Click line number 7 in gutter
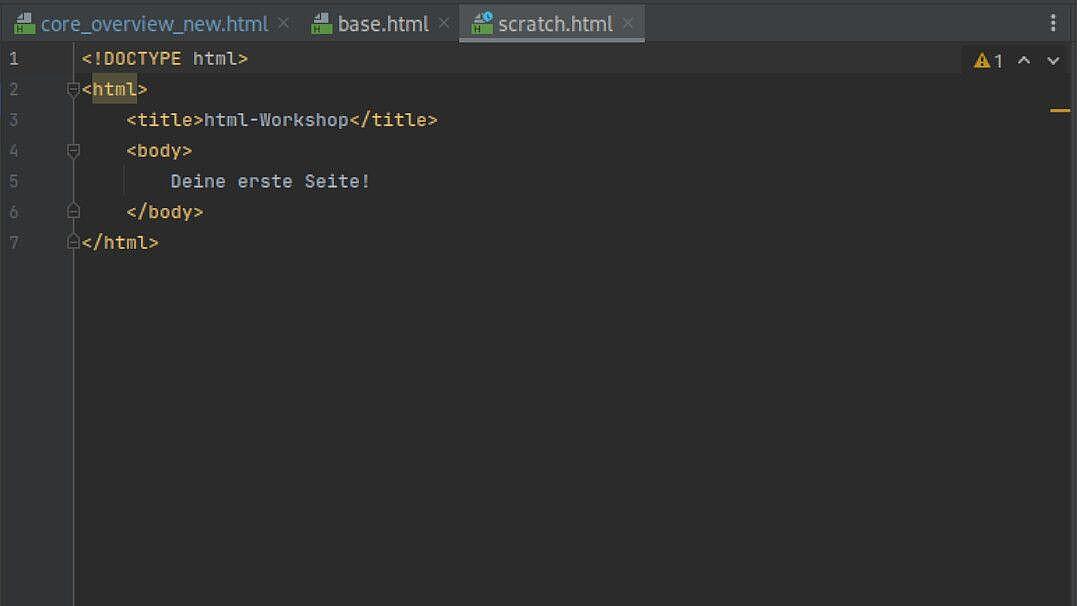Viewport: 1080px width, 606px height. pyautogui.click(x=14, y=242)
